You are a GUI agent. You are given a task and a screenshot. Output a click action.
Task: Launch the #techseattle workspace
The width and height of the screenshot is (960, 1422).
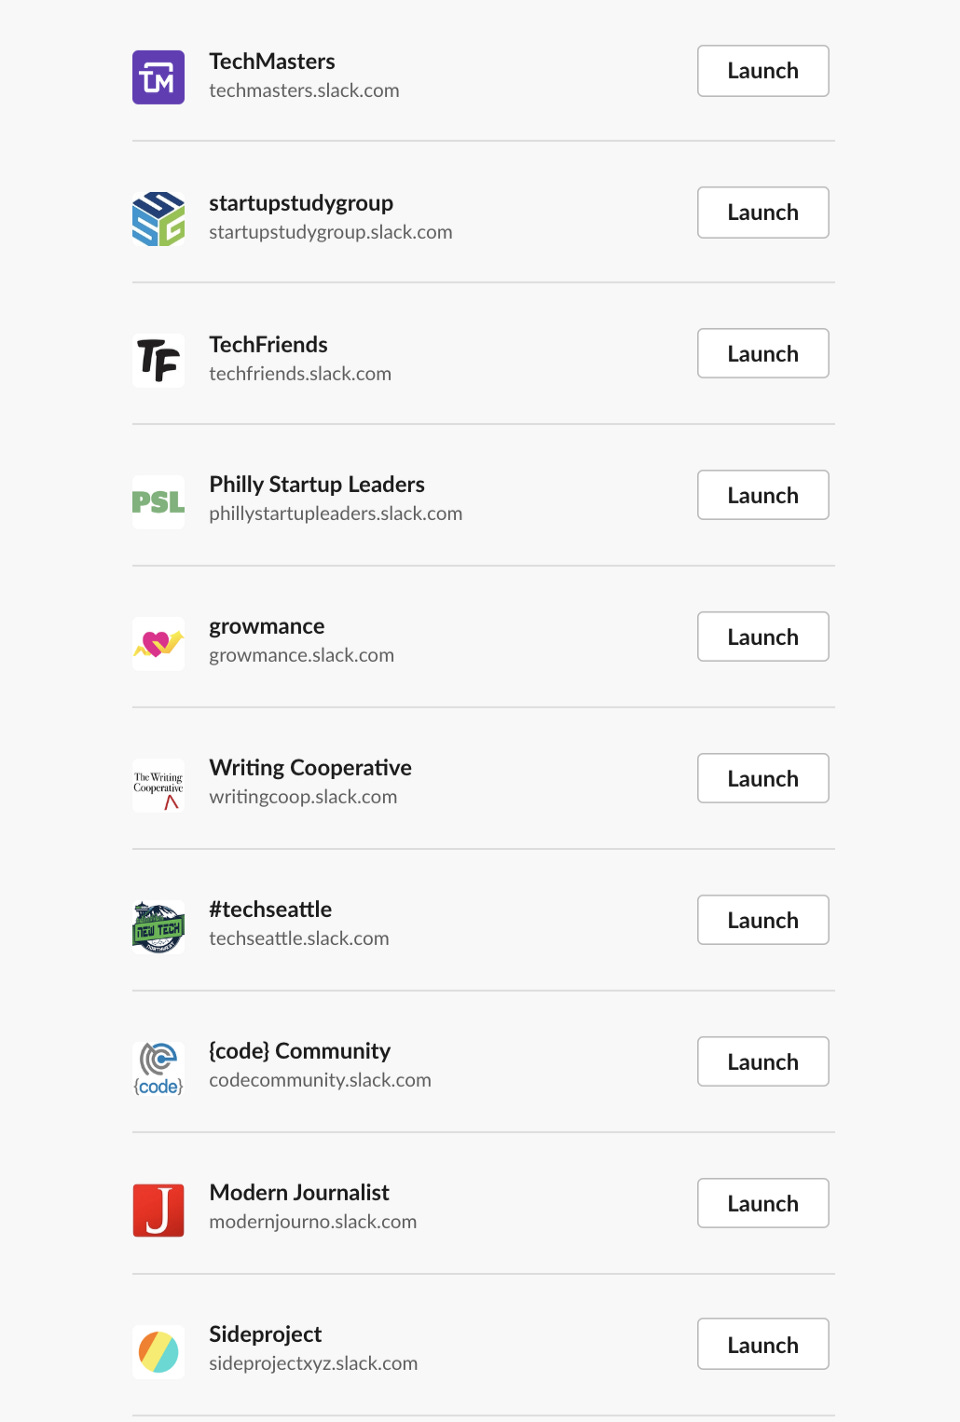[x=763, y=920]
